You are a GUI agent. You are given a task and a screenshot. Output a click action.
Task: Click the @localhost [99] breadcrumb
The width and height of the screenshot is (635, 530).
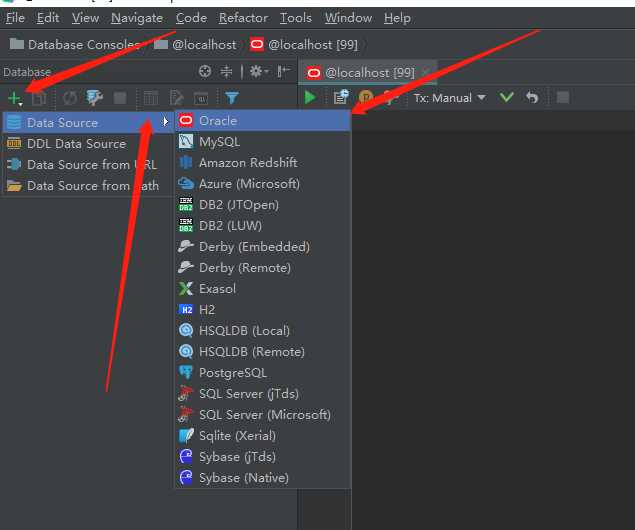tap(304, 45)
